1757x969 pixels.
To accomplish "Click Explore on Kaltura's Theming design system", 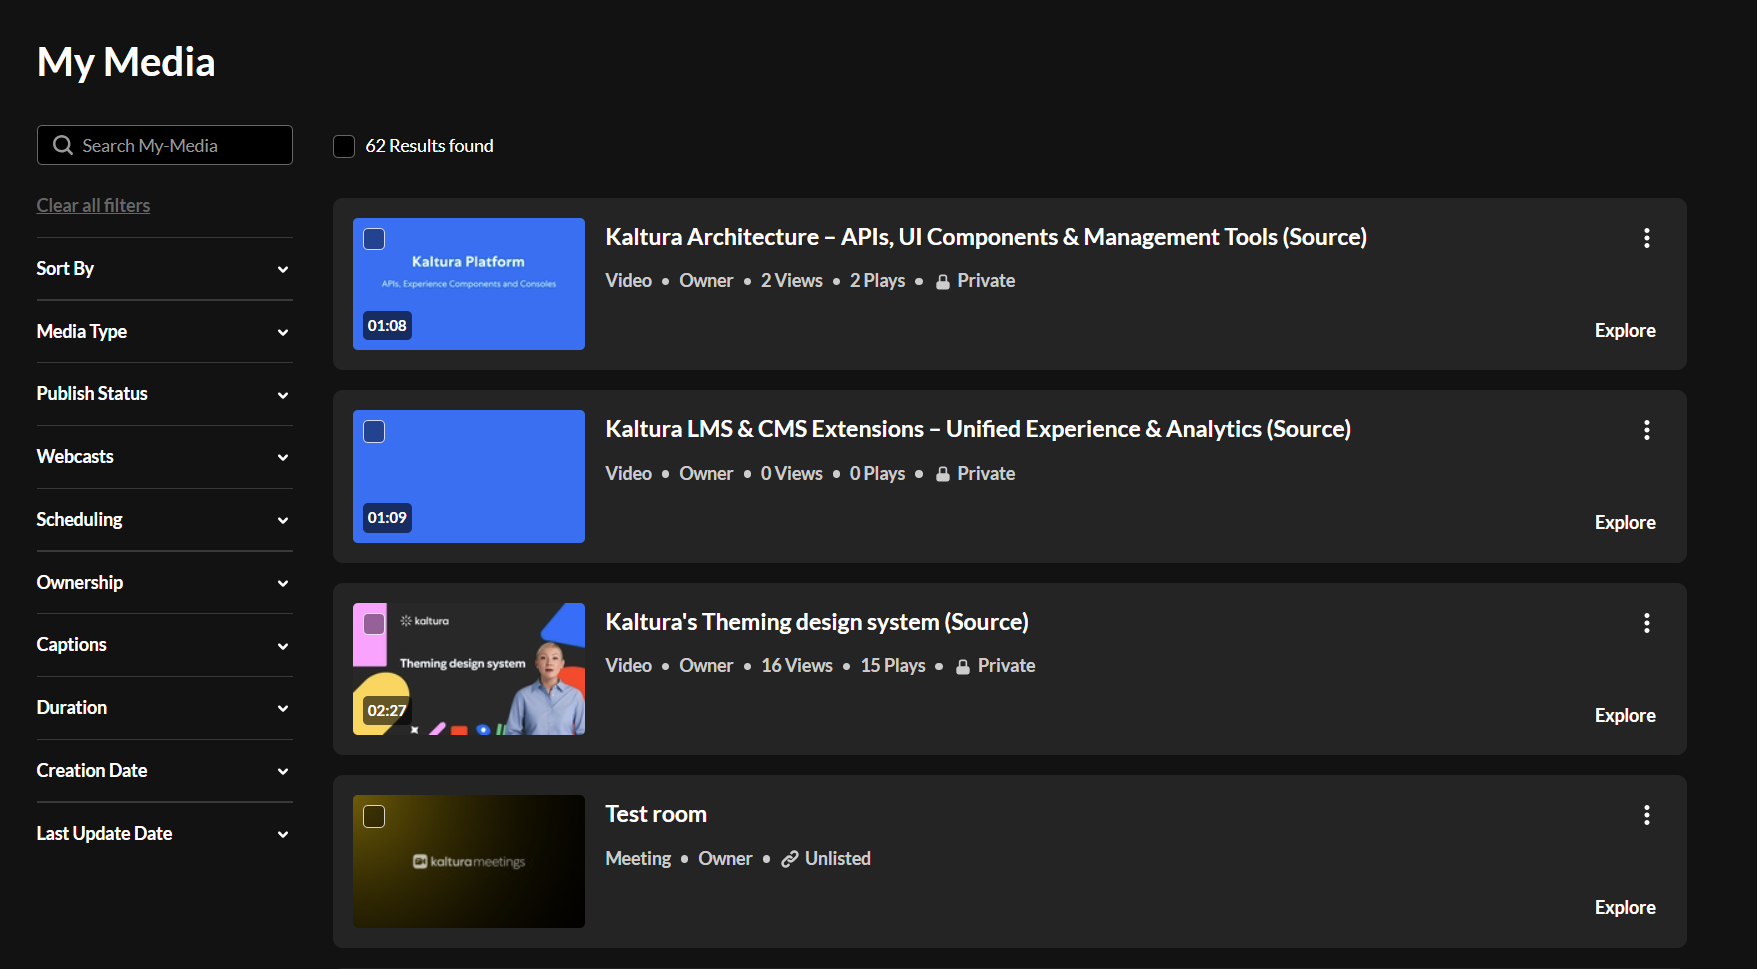I will (1625, 715).
